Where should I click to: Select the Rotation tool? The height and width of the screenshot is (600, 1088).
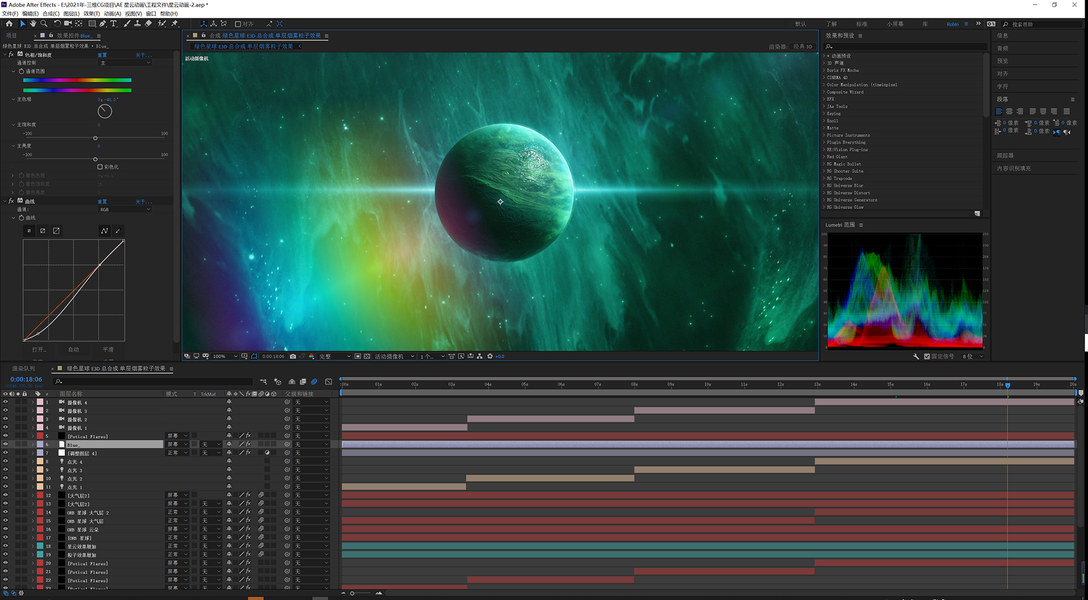pos(58,24)
